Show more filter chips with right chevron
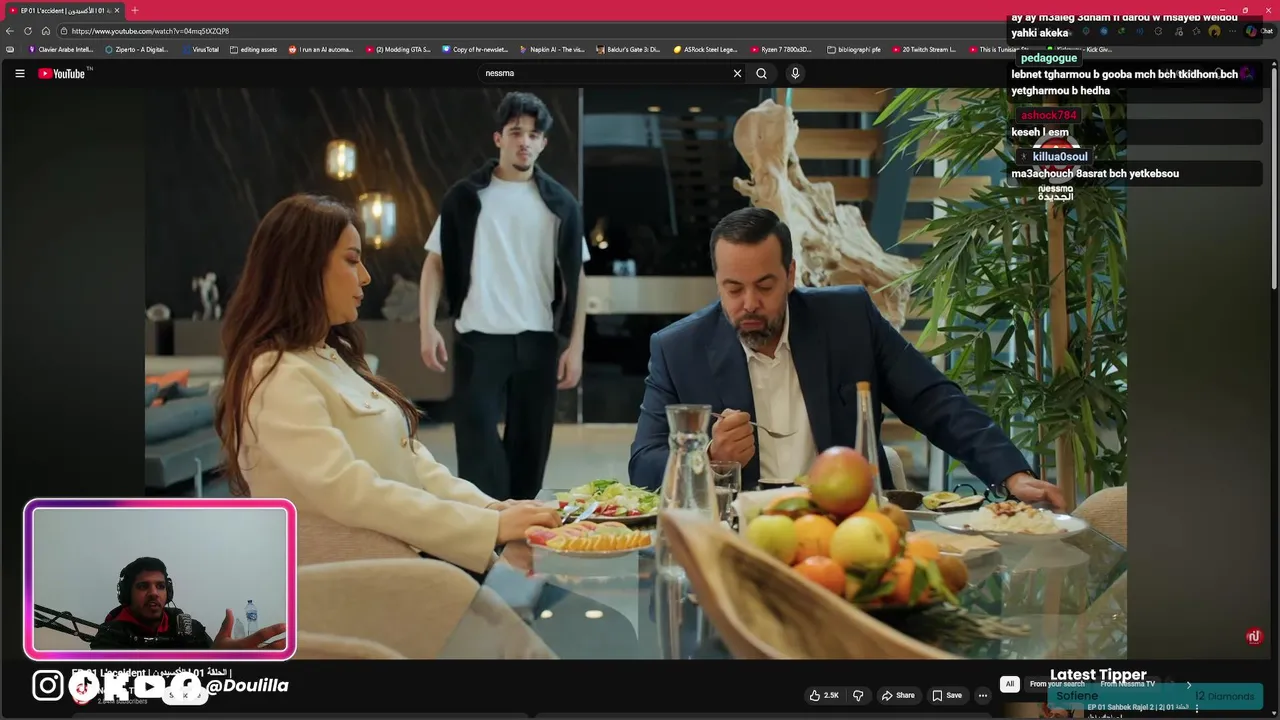Viewport: 1280px width, 720px height. click(1189, 684)
